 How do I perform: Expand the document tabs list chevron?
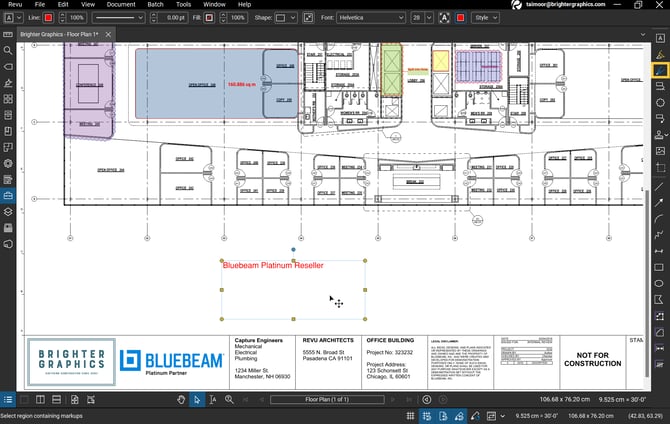(x=643, y=35)
